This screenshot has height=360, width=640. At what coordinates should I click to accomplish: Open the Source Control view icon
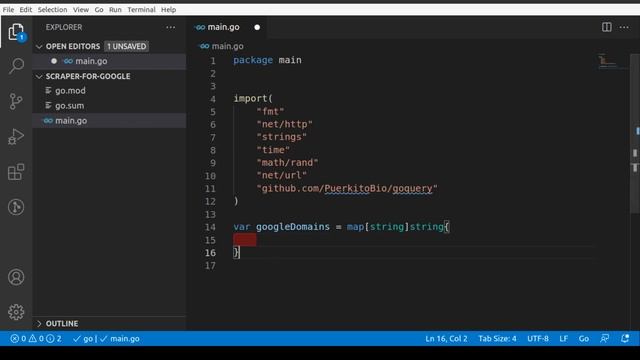16,101
